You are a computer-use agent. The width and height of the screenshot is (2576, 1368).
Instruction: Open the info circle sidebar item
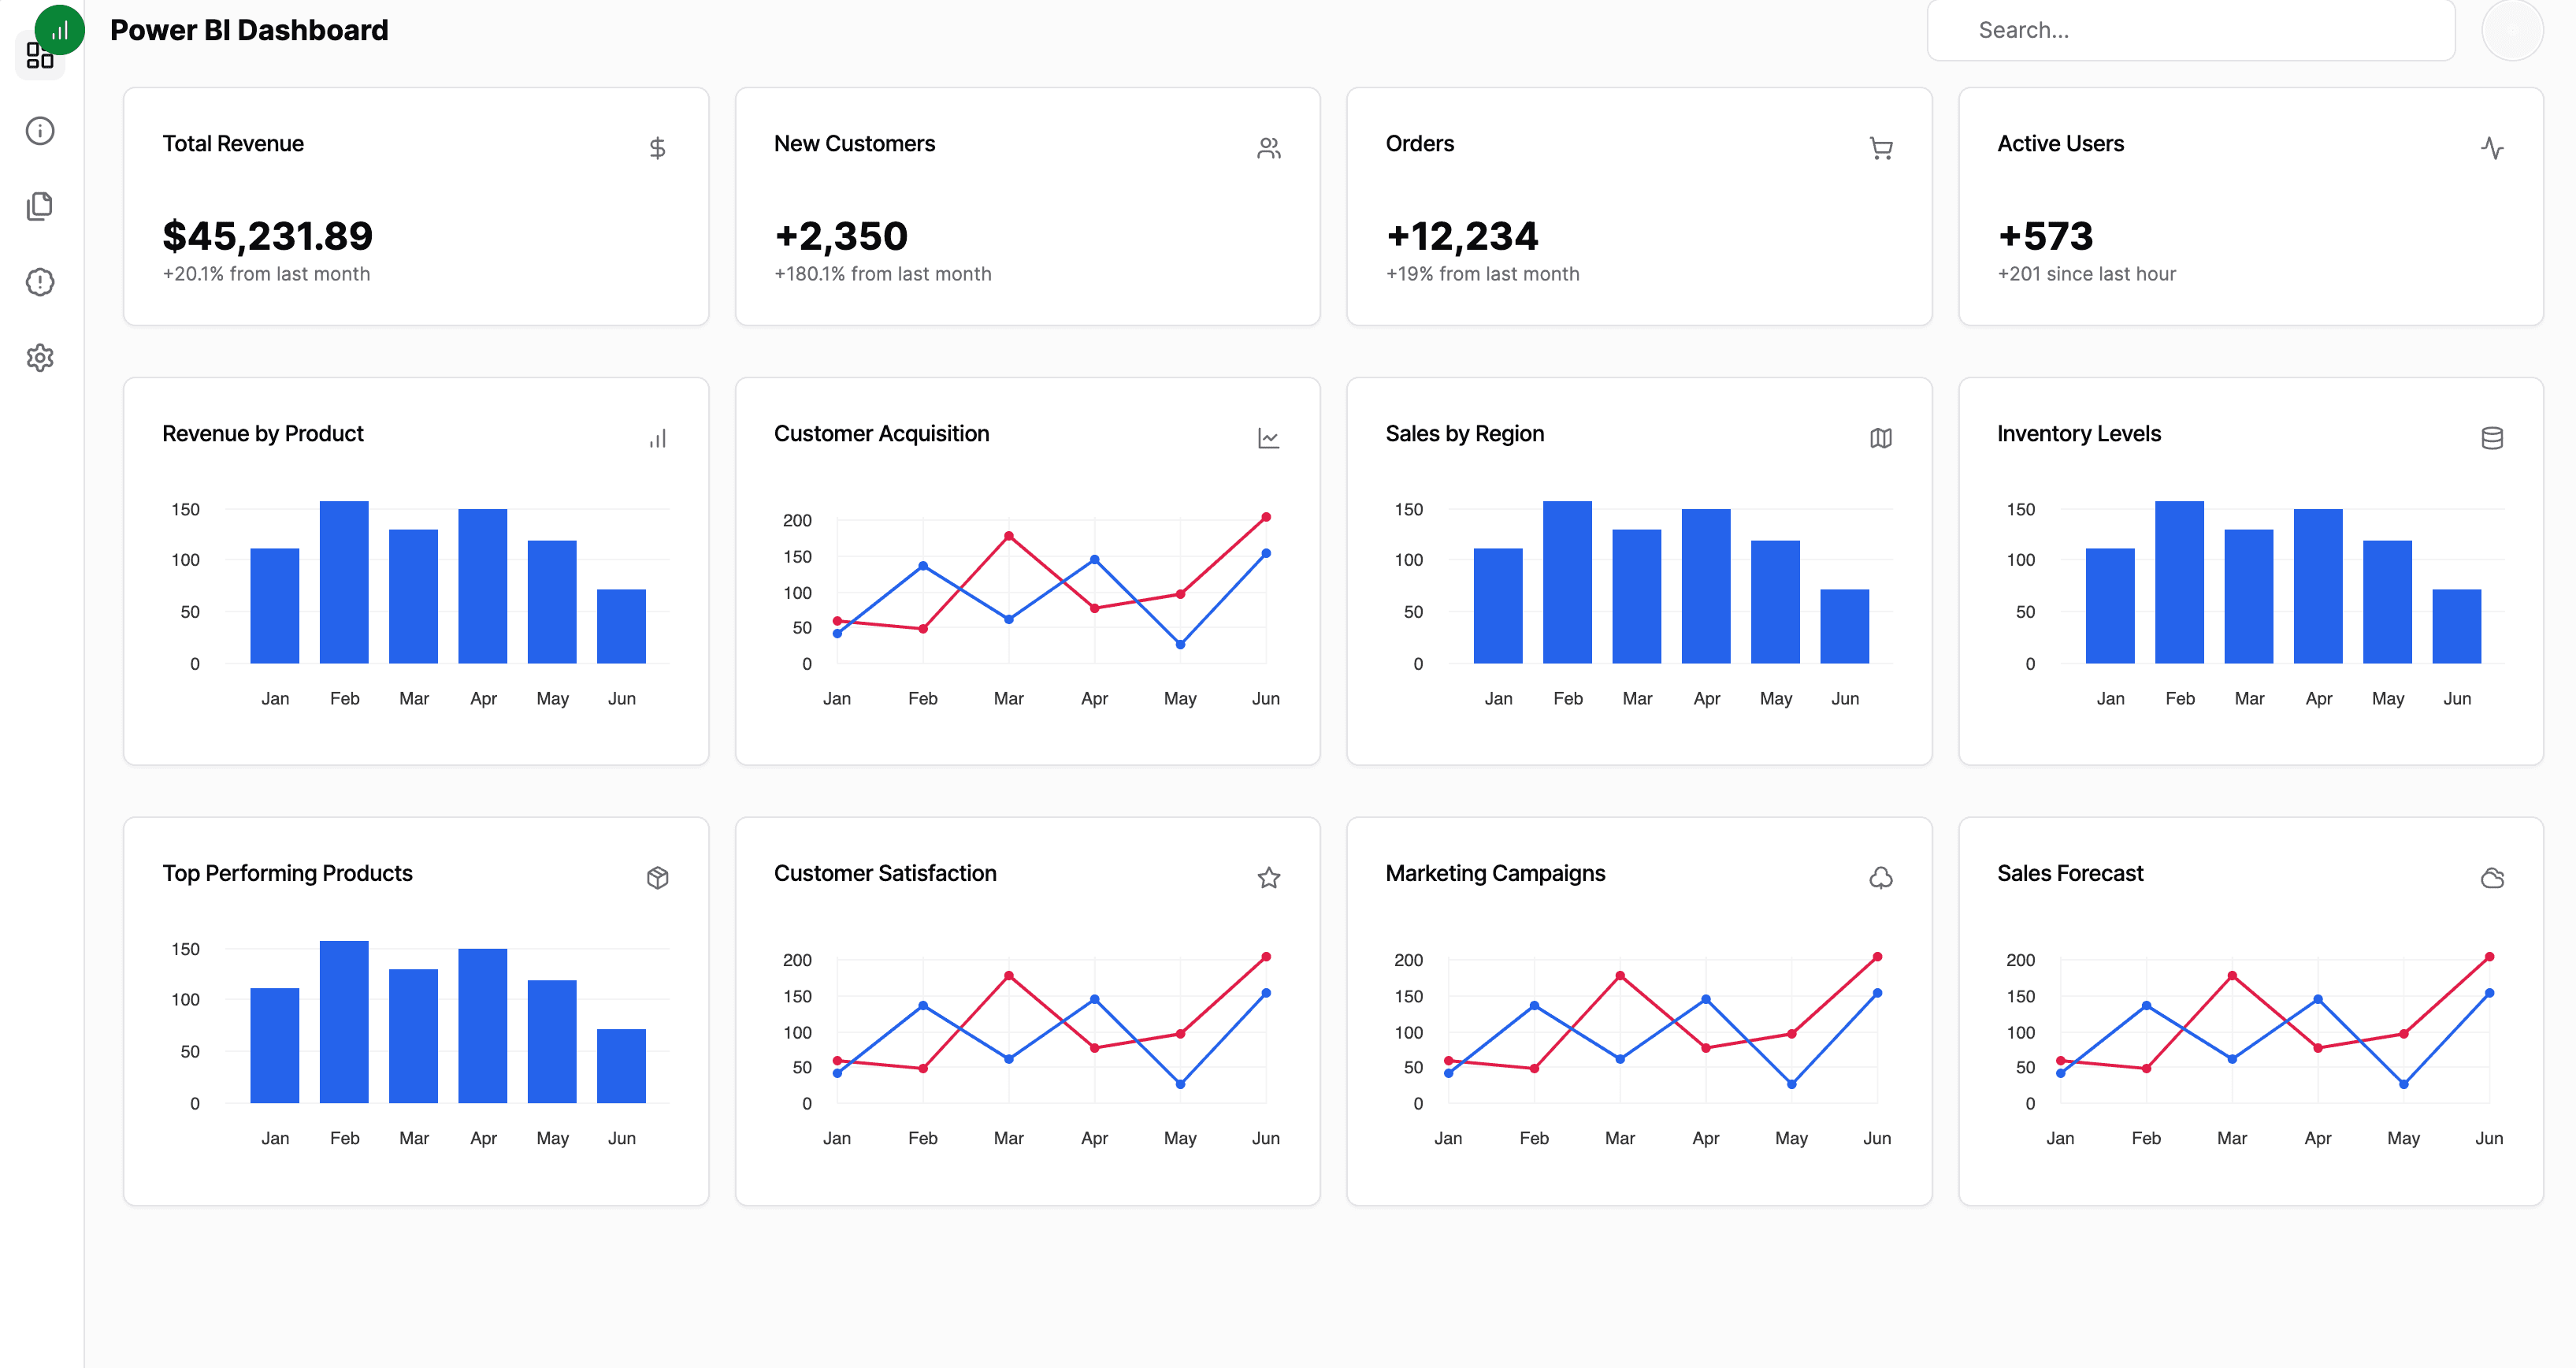tap(40, 131)
